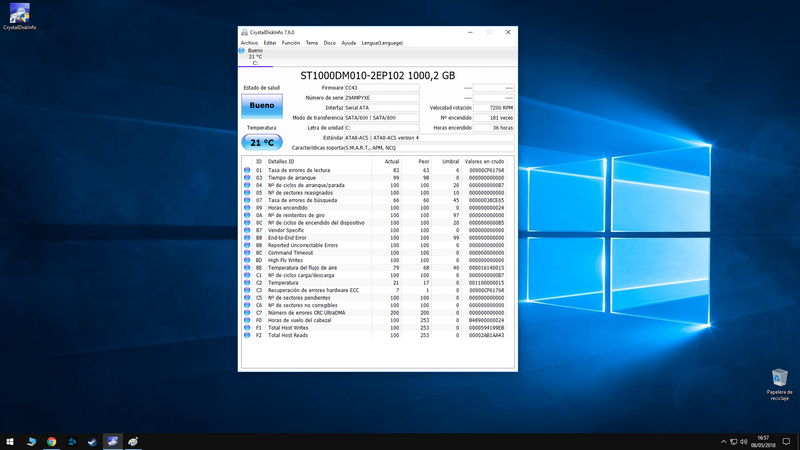The image size is (800, 450).
Task: Open the Tema menu
Action: [312, 43]
